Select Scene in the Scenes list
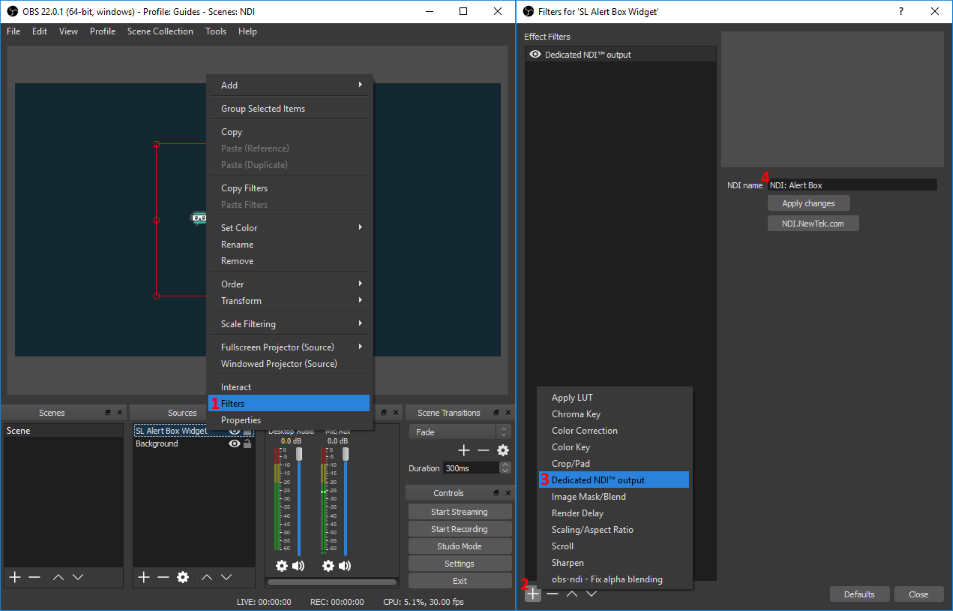953x611 pixels. [63, 430]
